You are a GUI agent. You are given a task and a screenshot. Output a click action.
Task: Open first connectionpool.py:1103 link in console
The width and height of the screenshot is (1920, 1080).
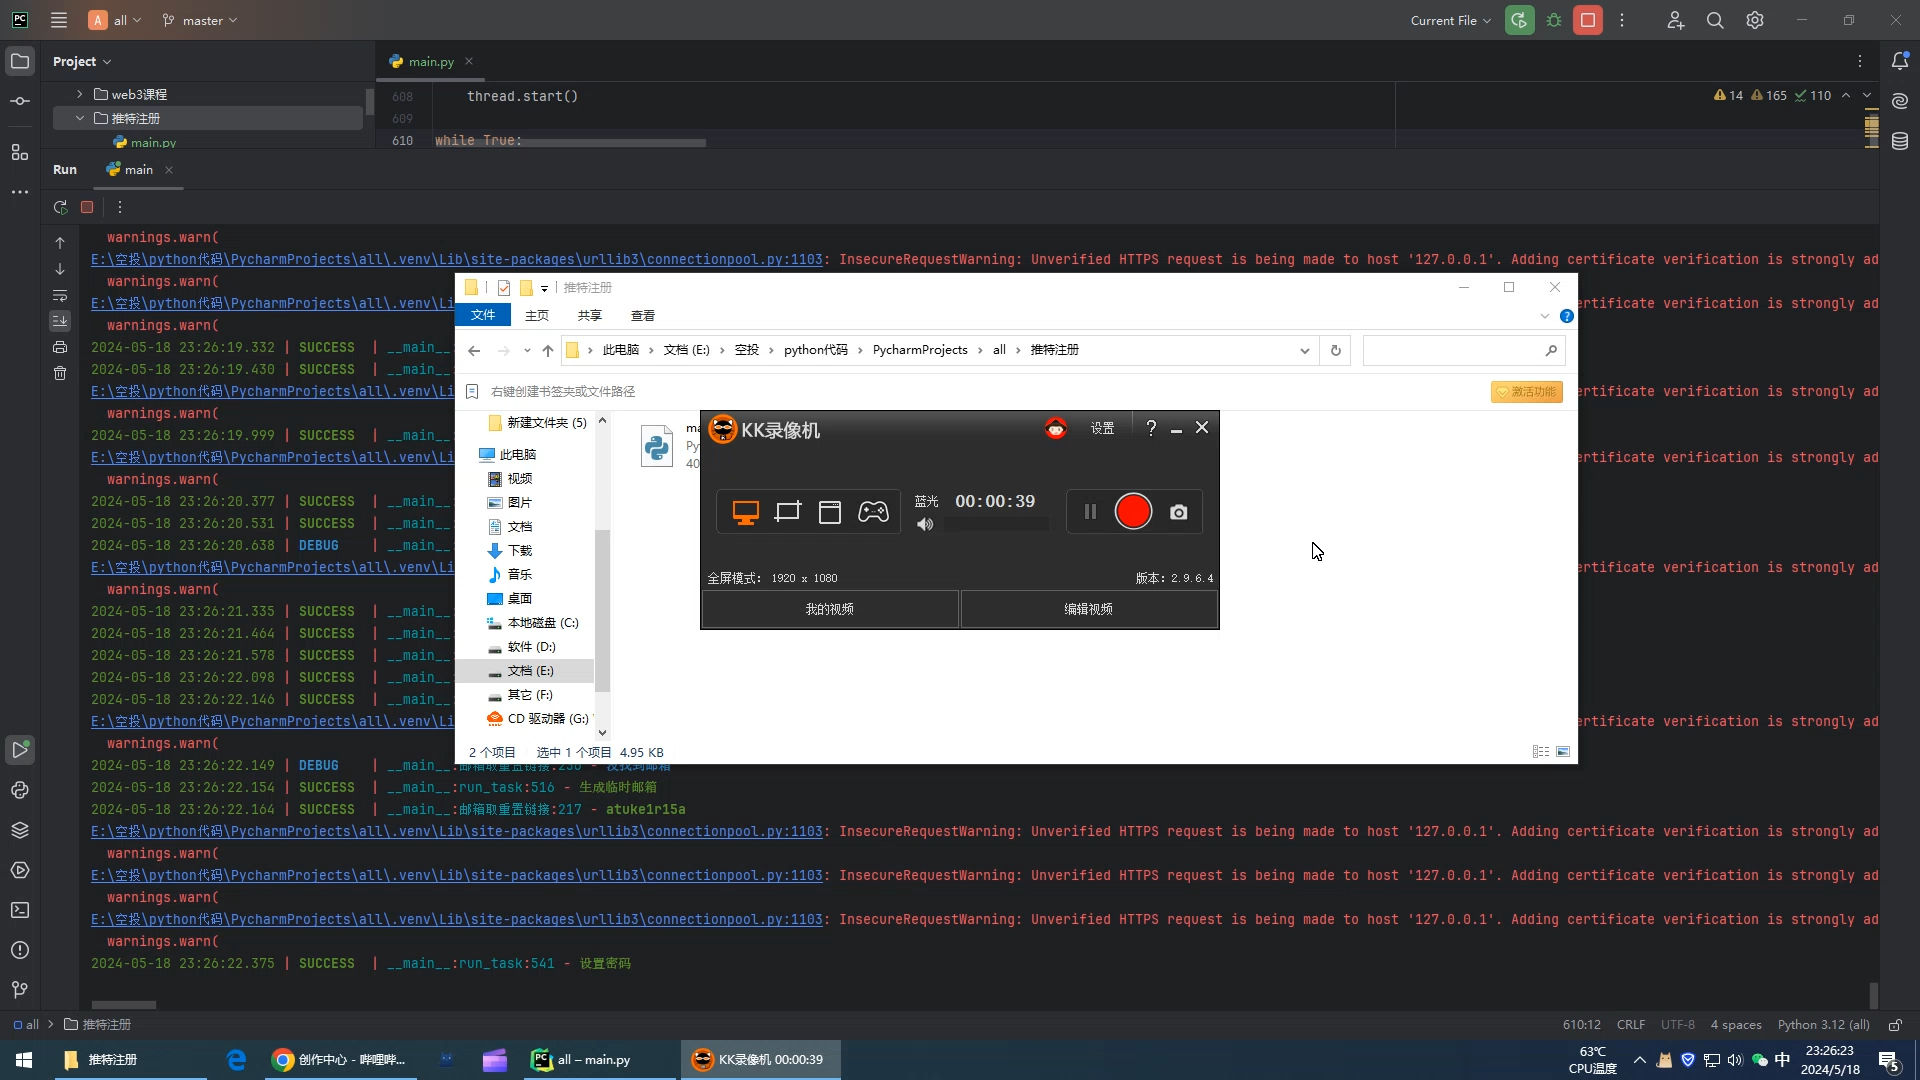pos(457,260)
